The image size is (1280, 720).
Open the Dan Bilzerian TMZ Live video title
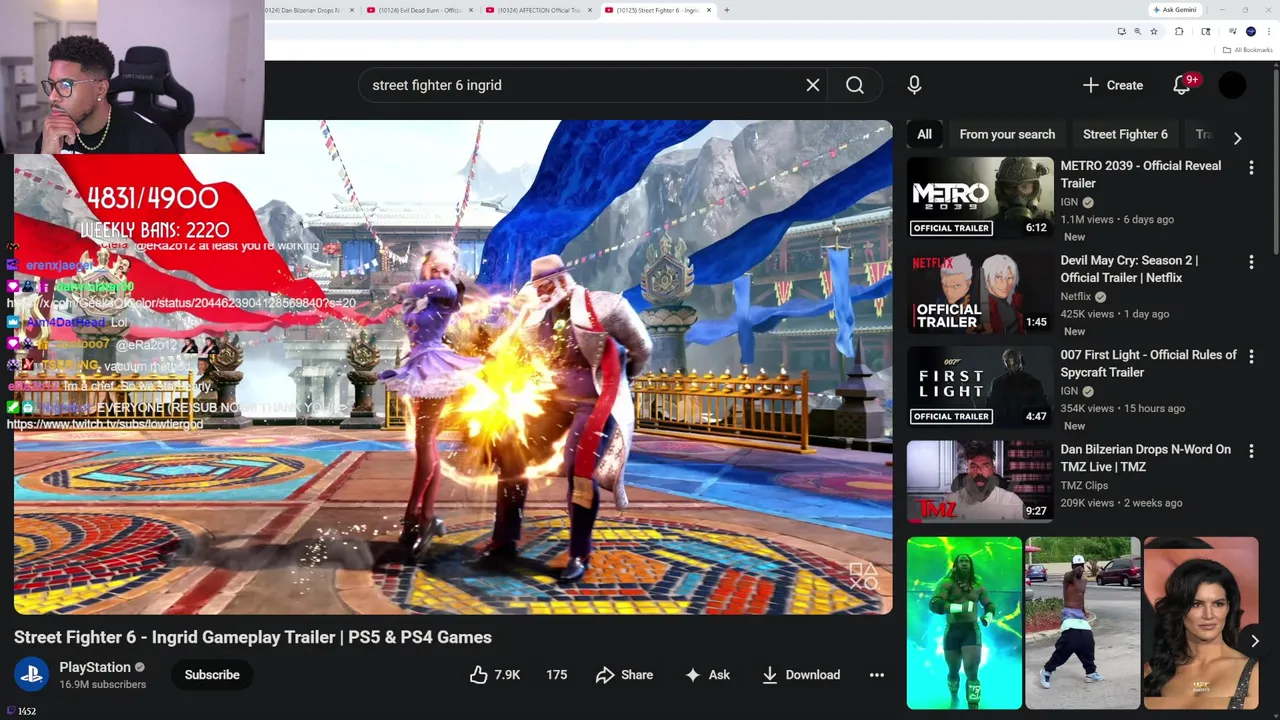tap(1146, 458)
